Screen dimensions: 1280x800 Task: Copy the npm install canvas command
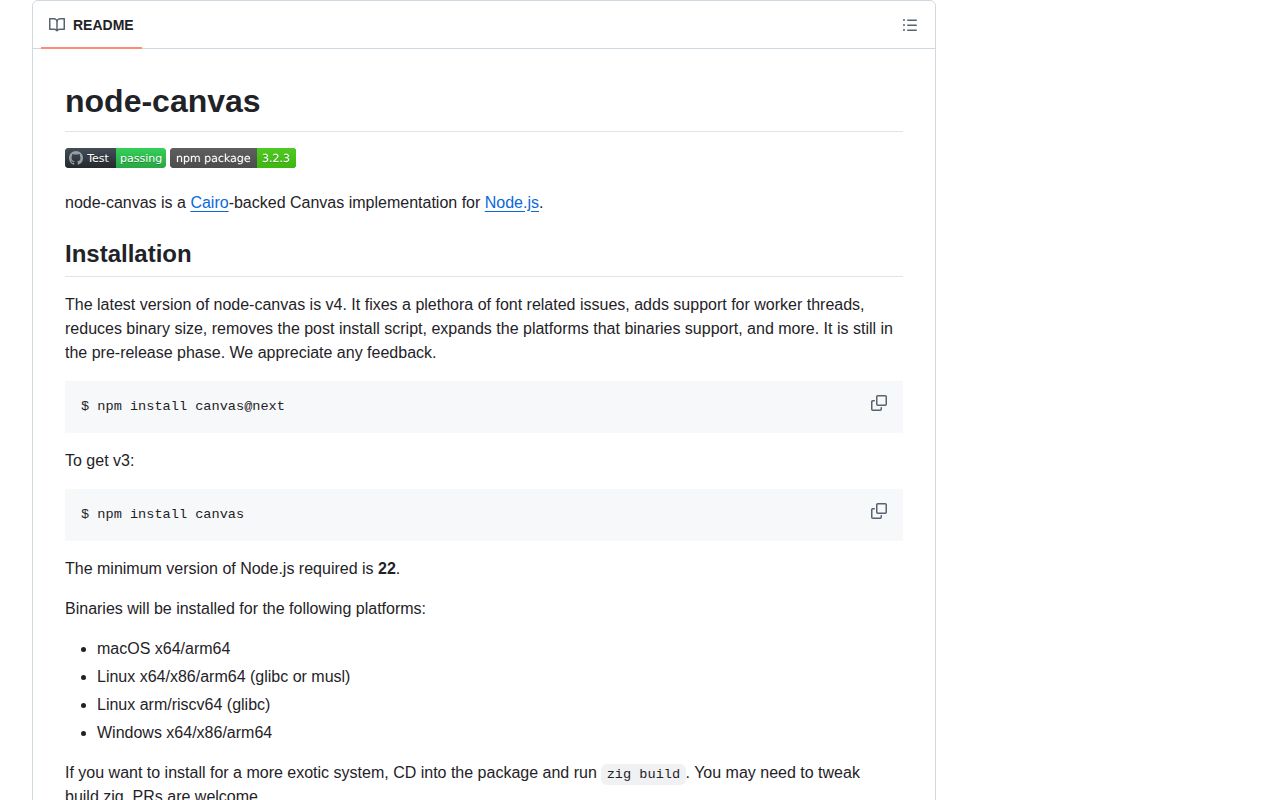[x=879, y=511]
